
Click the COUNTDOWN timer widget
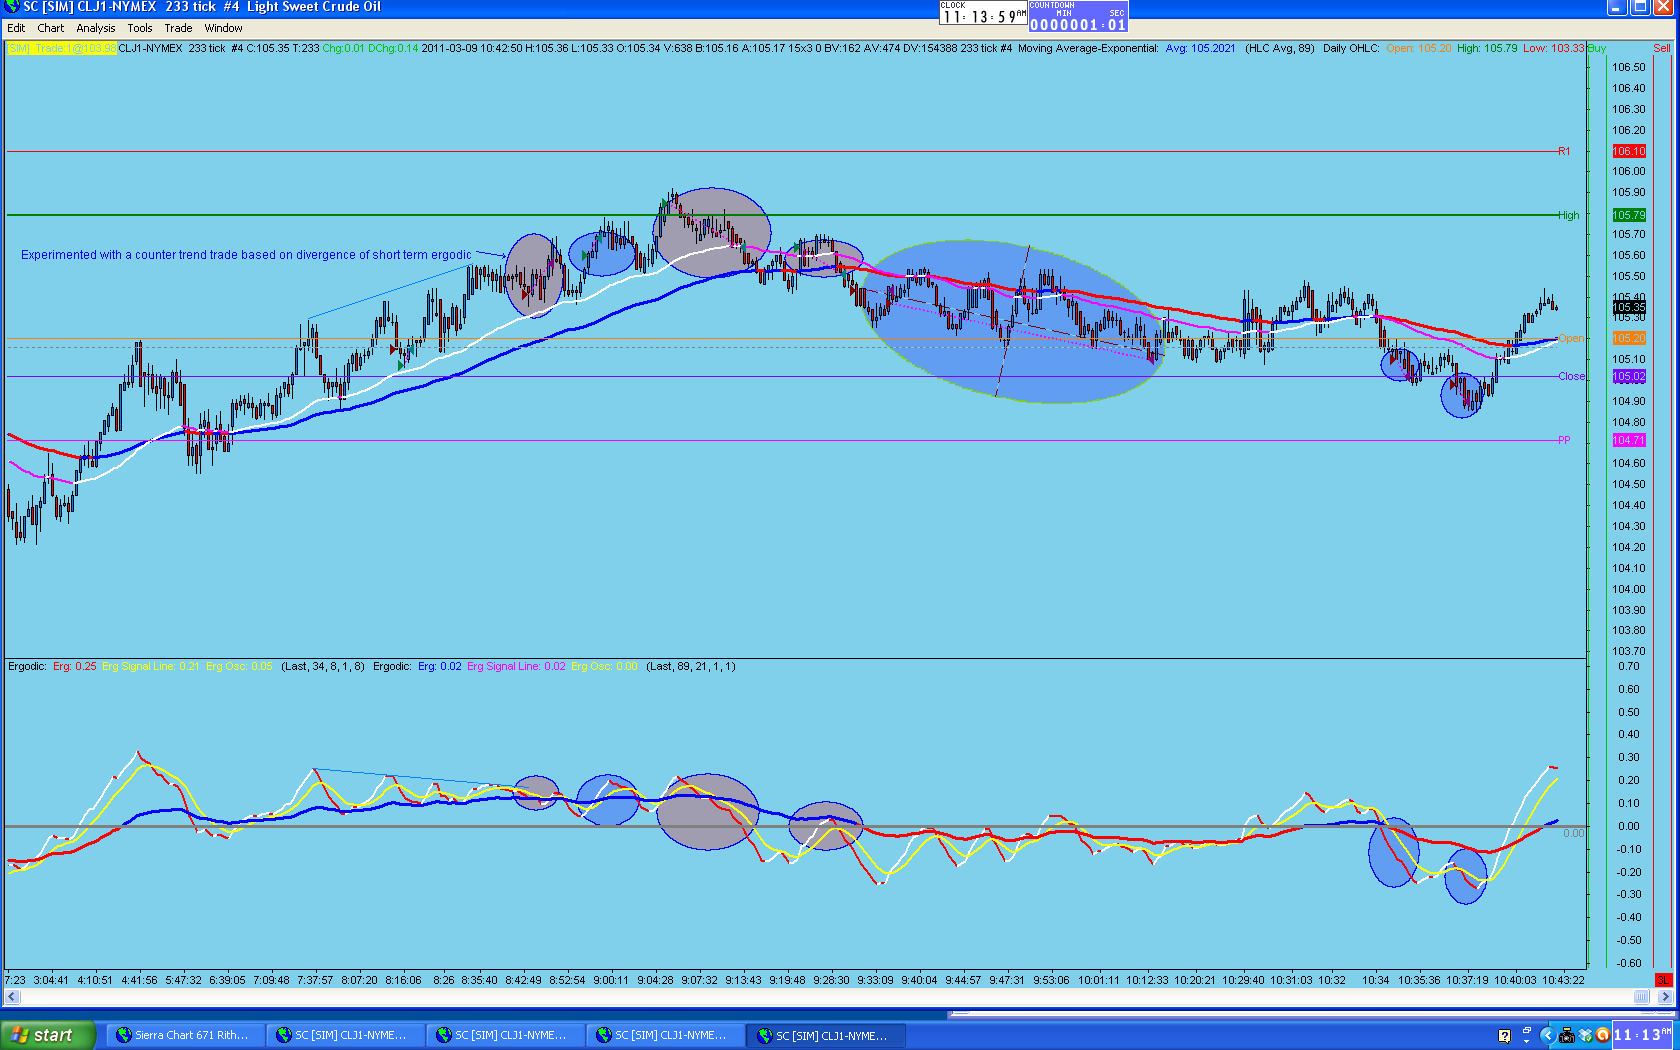pyautogui.click(x=1078, y=16)
